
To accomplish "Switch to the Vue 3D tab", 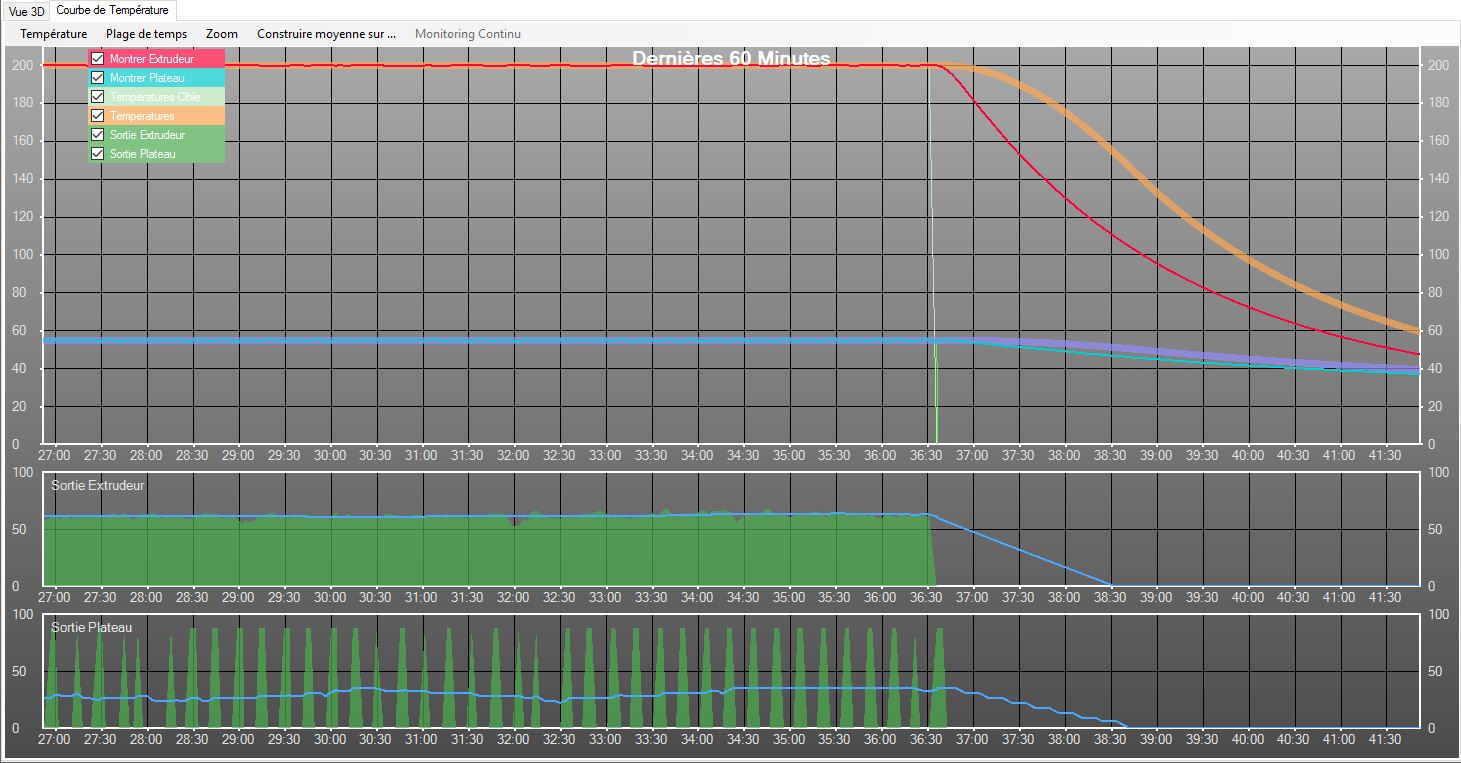I will [x=26, y=11].
